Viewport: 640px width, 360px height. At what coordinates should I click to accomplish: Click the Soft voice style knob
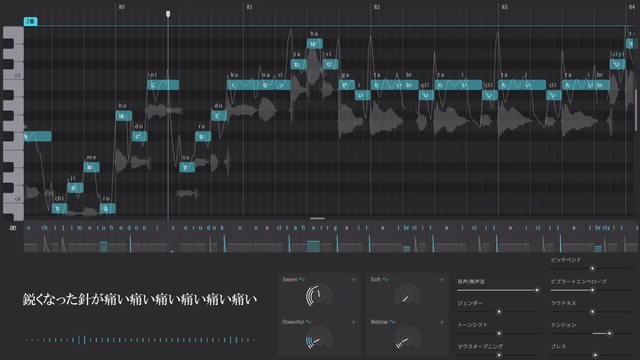pyautogui.click(x=407, y=296)
